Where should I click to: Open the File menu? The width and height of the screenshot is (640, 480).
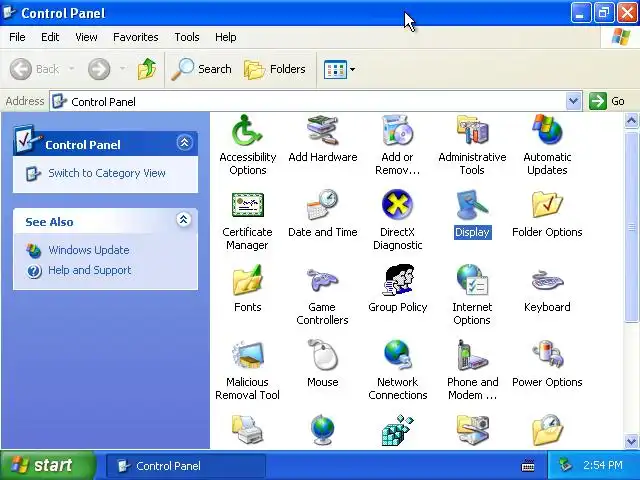point(17,37)
